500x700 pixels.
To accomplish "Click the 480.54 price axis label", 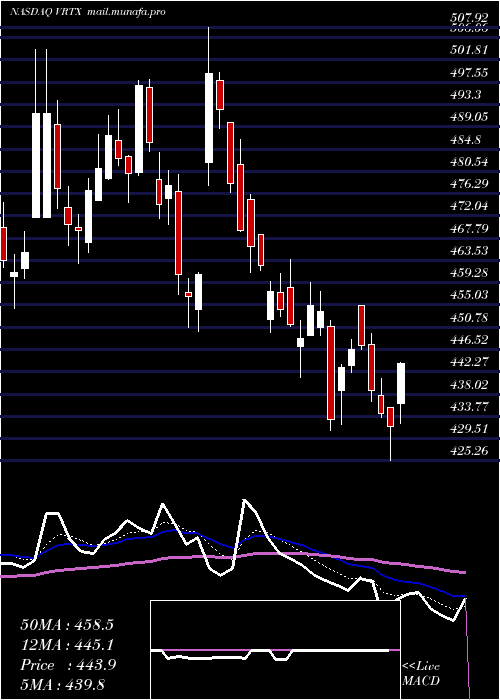I will click(x=469, y=162).
